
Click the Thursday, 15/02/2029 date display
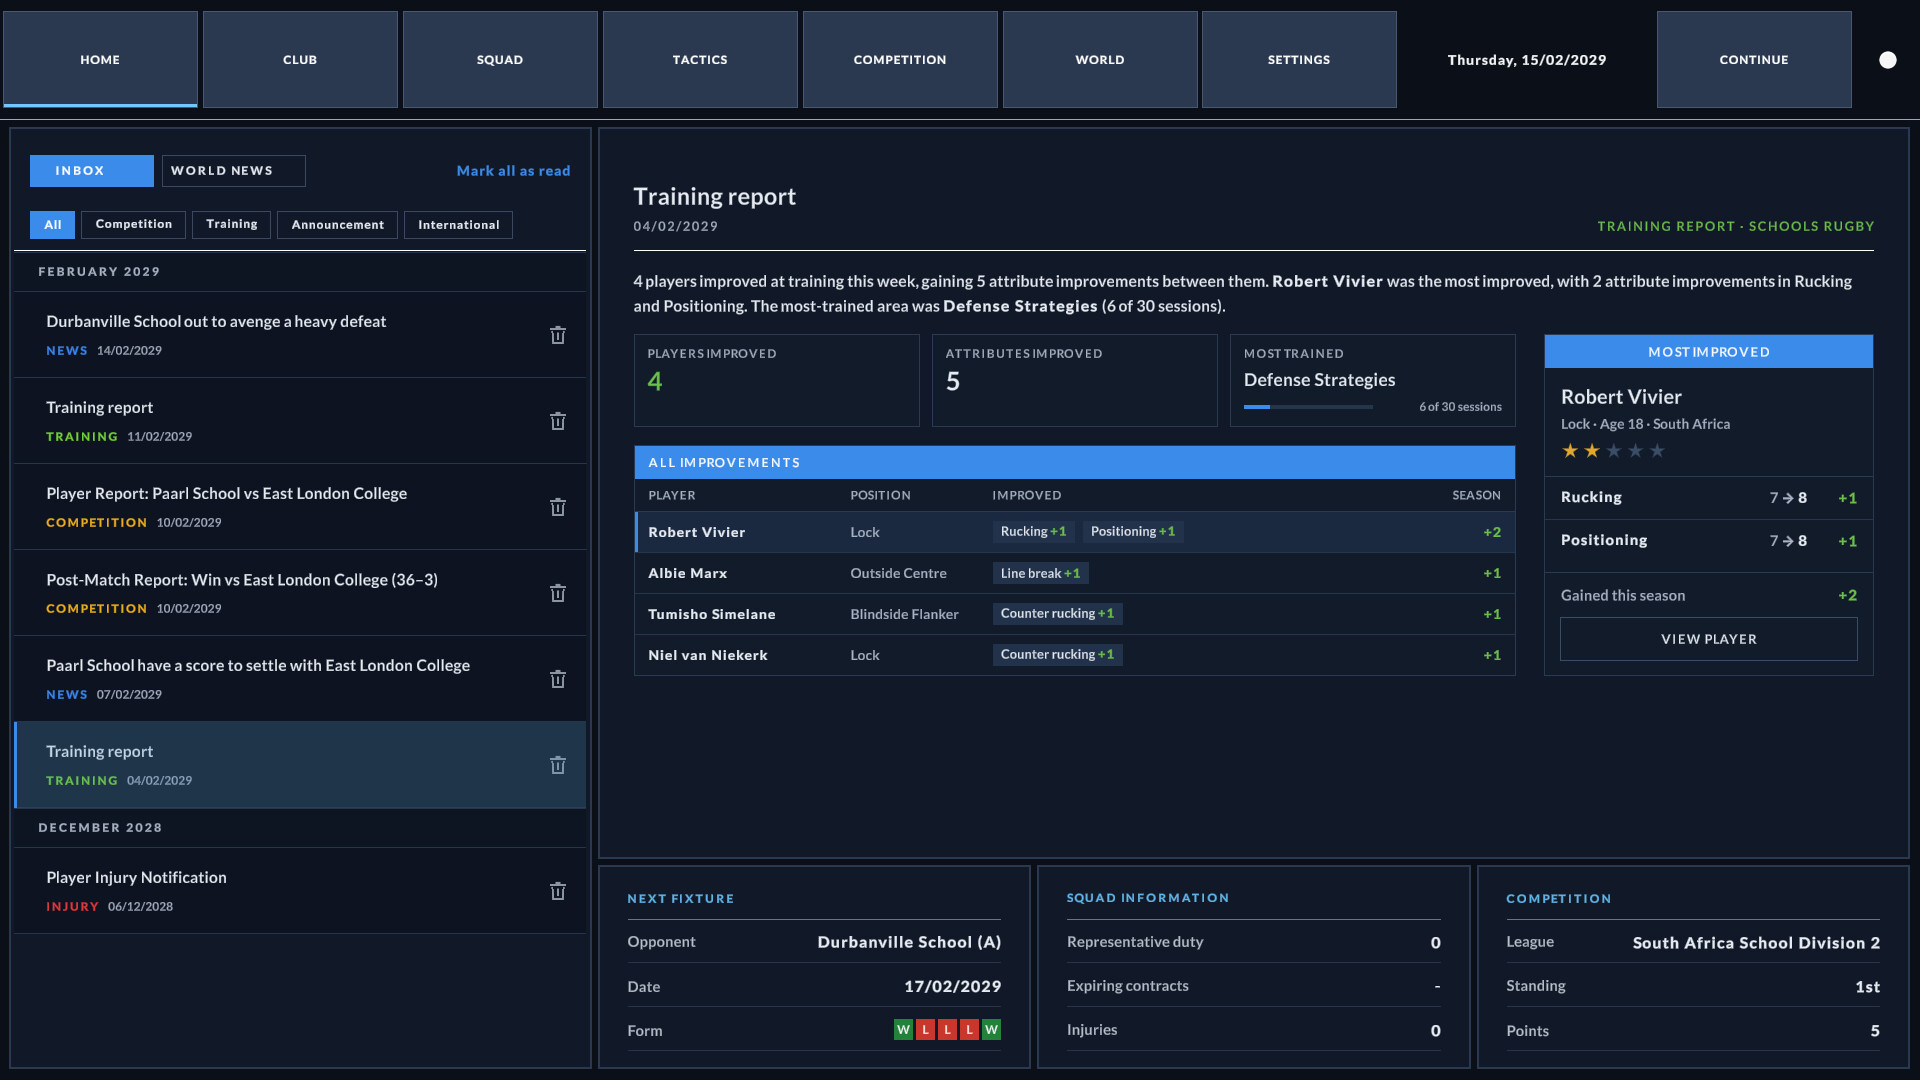[1526, 60]
